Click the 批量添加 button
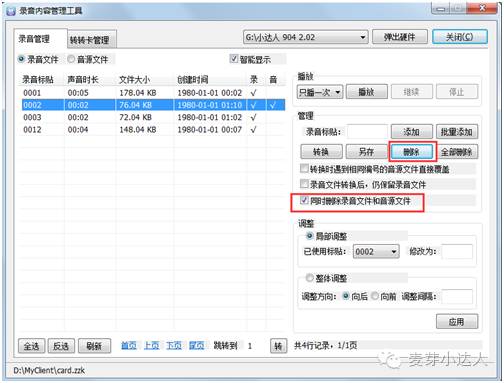The height and width of the screenshot is (383, 504). click(x=457, y=132)
